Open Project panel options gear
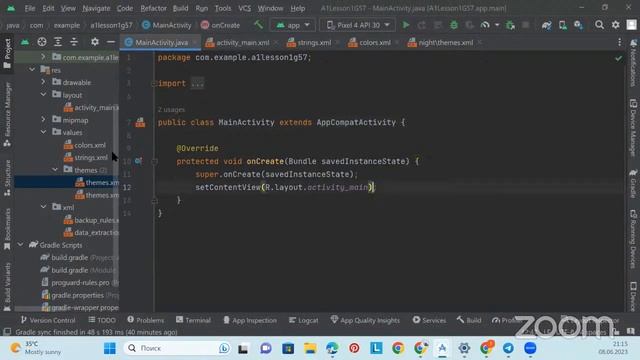 [x=95, y=42]
